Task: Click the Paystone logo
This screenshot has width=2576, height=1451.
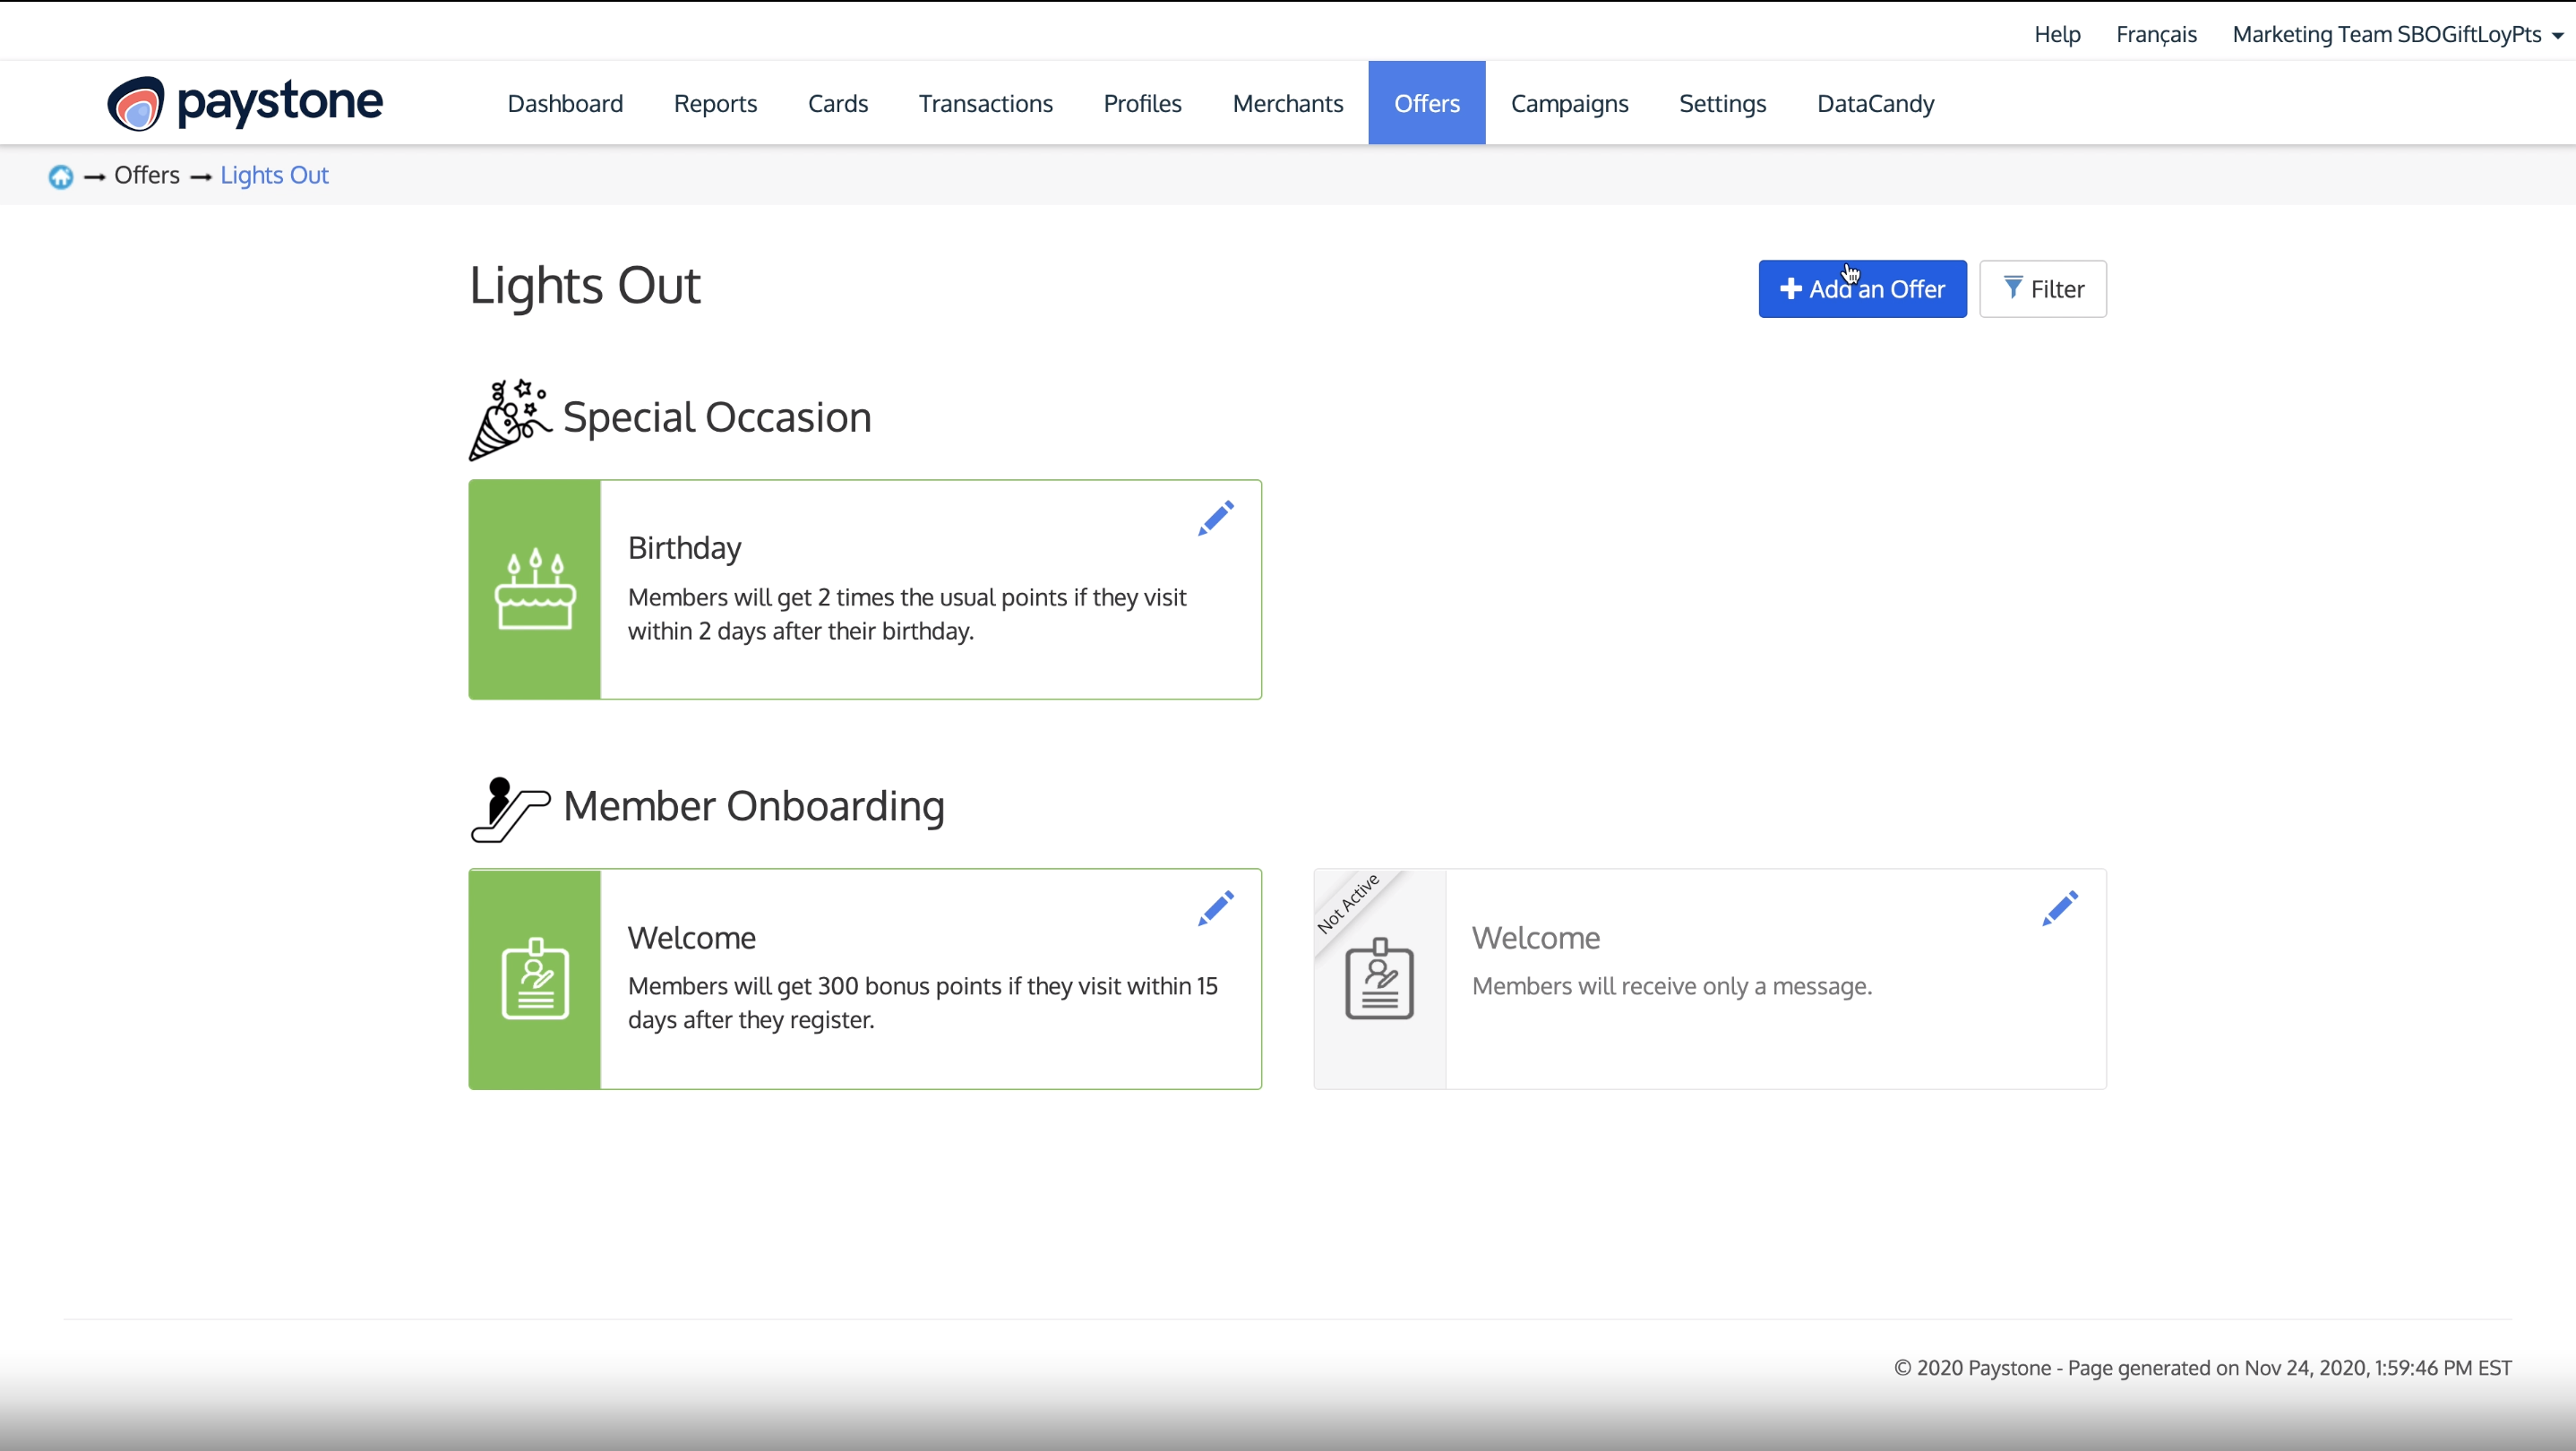Action: click(244, 102)
